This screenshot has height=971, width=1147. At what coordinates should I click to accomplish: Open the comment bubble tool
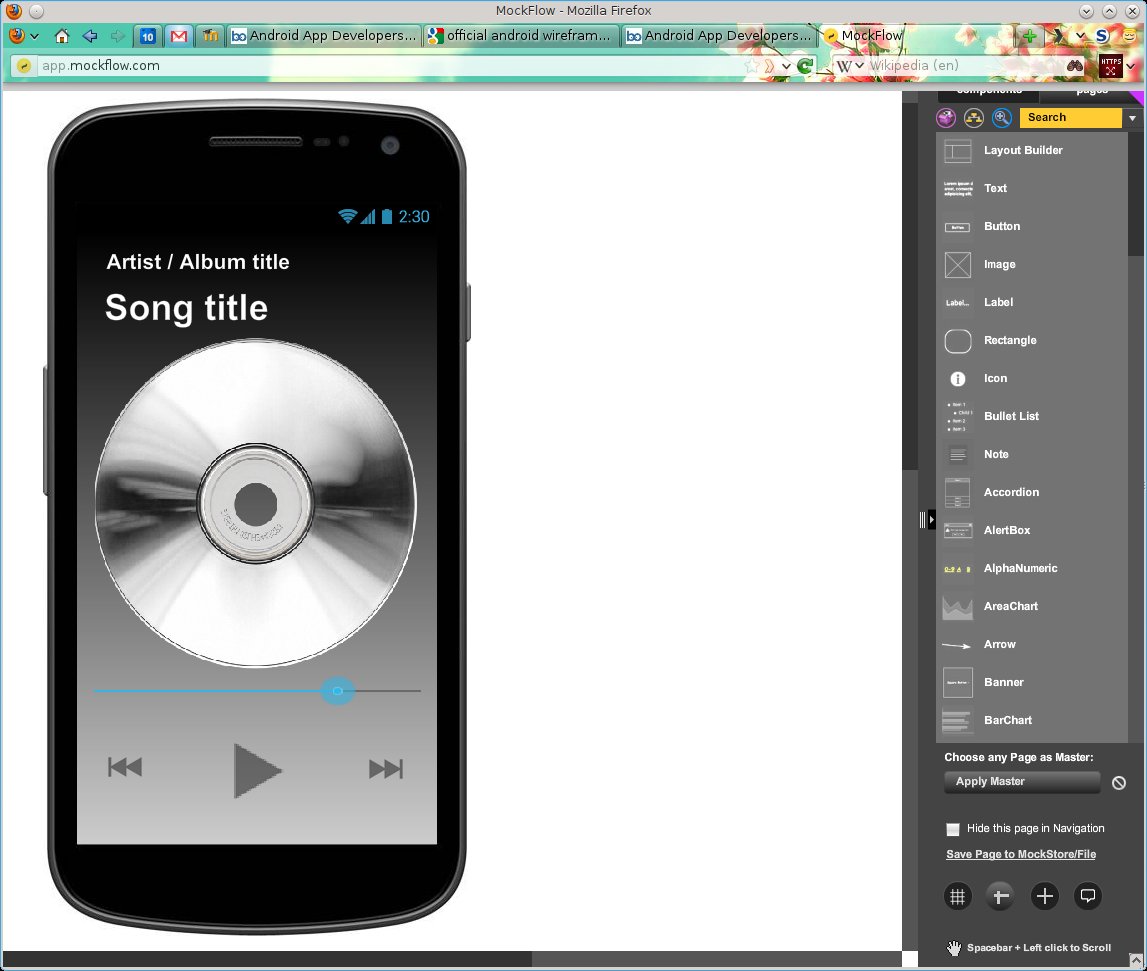(x=1088, y=896)
